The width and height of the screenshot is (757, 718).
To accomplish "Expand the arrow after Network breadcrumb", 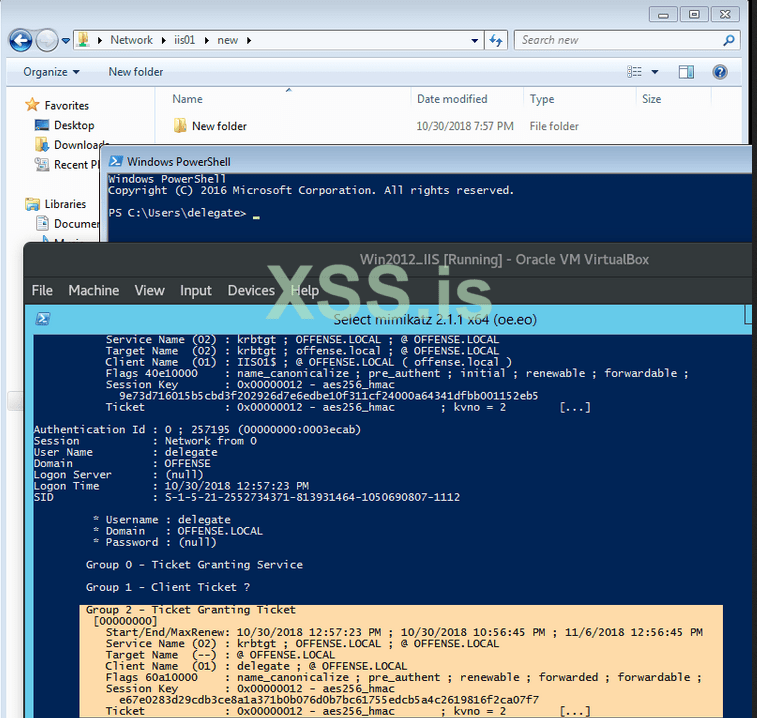I will (x=163, y=41).
